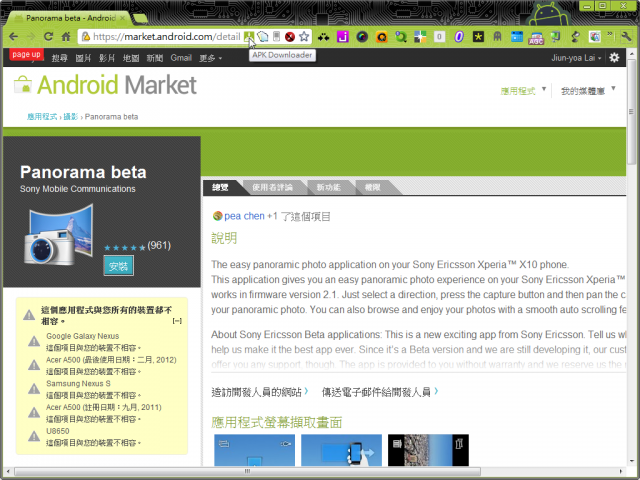Open 地圖 in the Google bar

[x=131, y=58]
